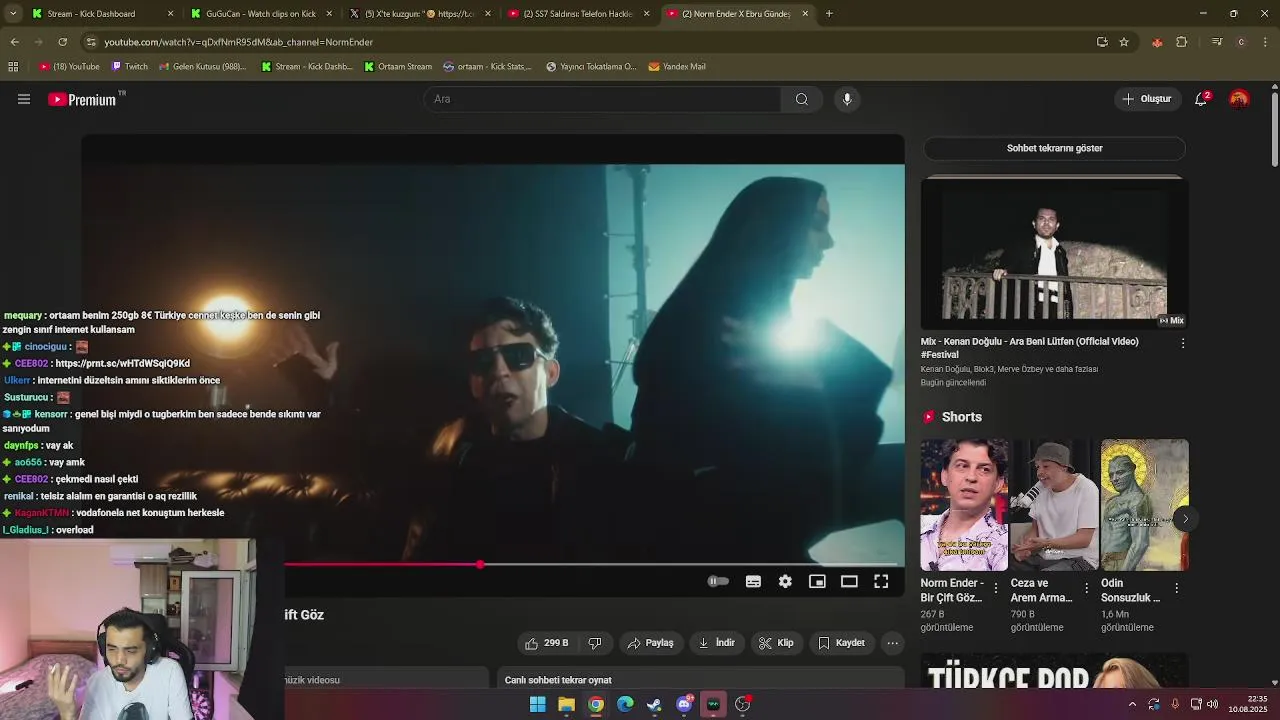The image size is (1280, 720).
Task: Open Norm Ender Bir Çift Göz short
Action: pyautogui.click(x=964, y=505)
